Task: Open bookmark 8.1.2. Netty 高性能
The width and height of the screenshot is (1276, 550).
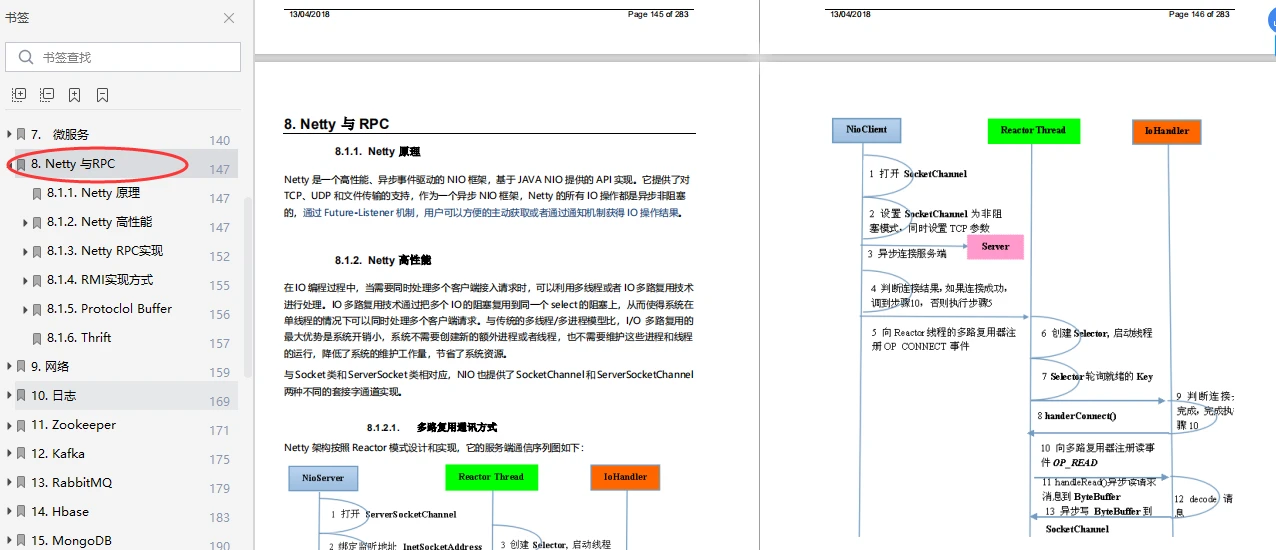Action: tap(99, 222)
